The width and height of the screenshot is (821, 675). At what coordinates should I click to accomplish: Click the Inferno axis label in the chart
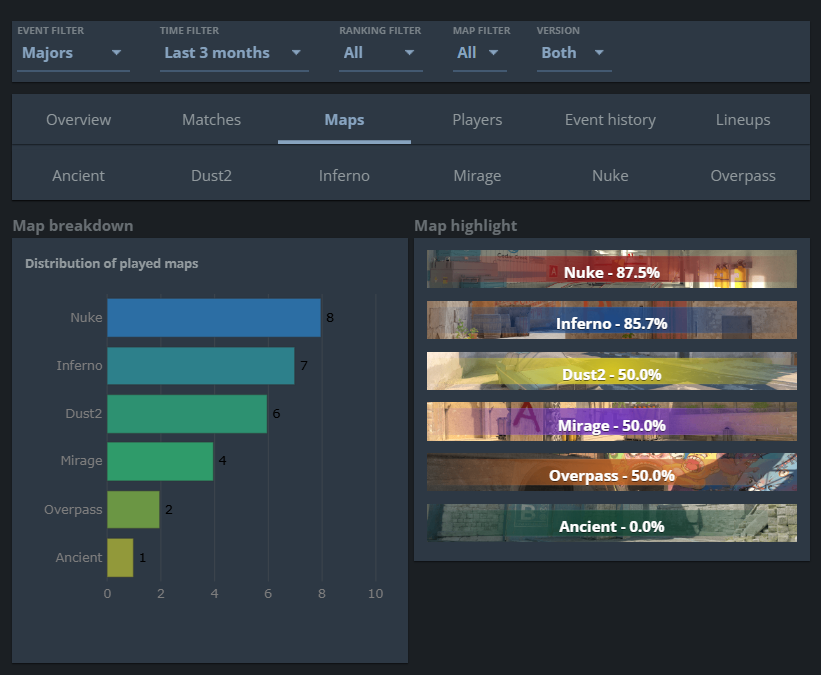80,366
